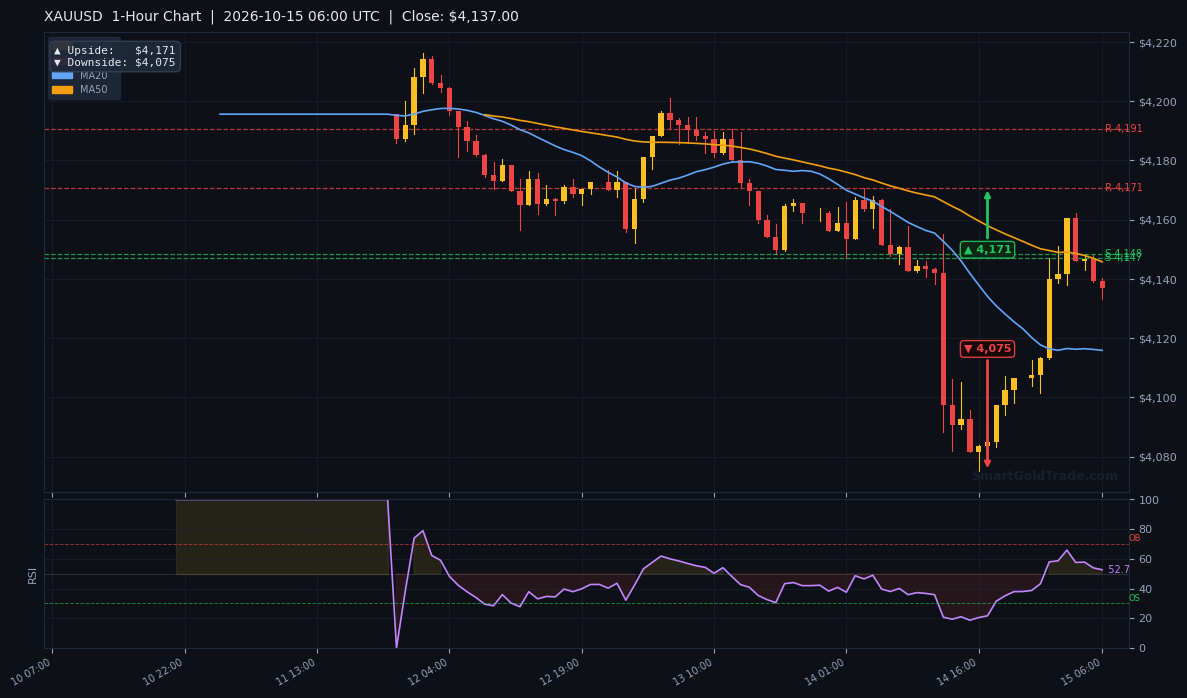Click the $4,160 price axis label
The image size is (1187, 698).
[1157, 221]
